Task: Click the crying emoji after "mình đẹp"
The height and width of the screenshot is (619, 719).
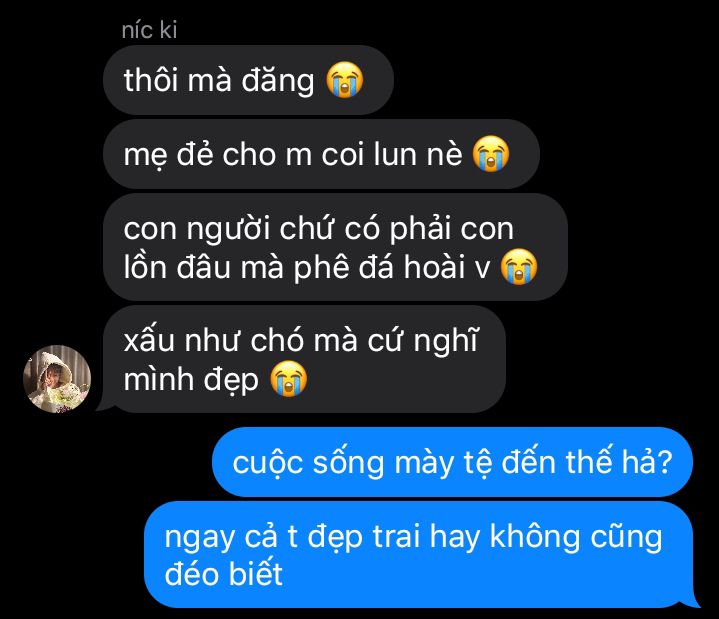Action: coord(288,378)
